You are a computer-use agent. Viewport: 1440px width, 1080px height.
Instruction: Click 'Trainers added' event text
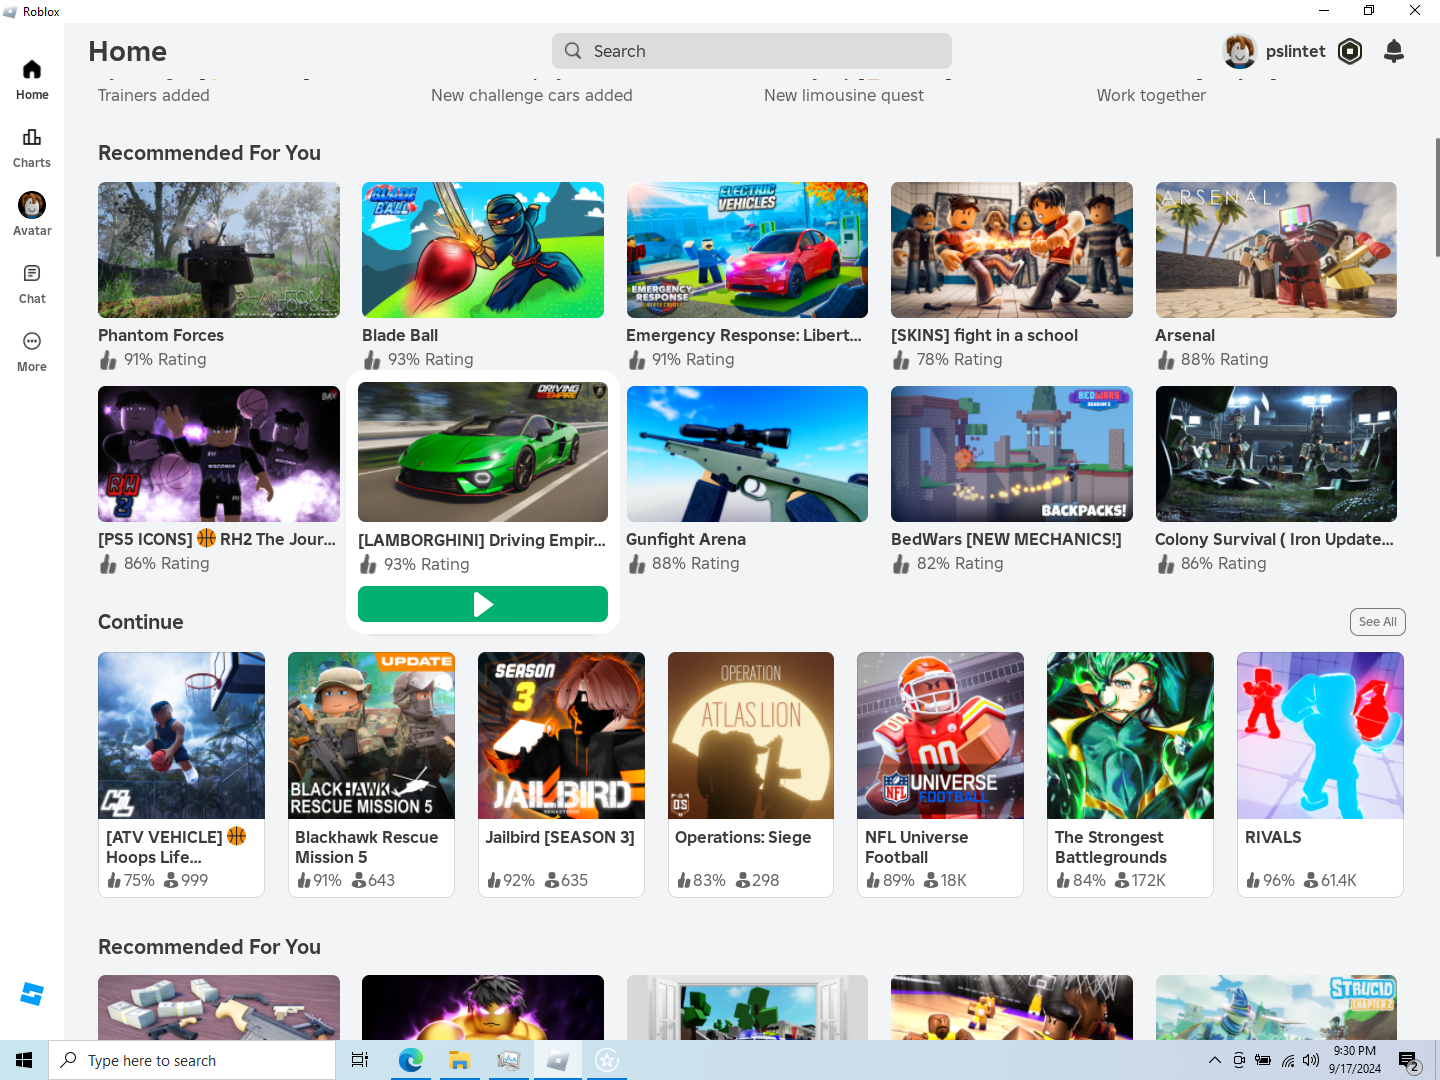point(154,95)
